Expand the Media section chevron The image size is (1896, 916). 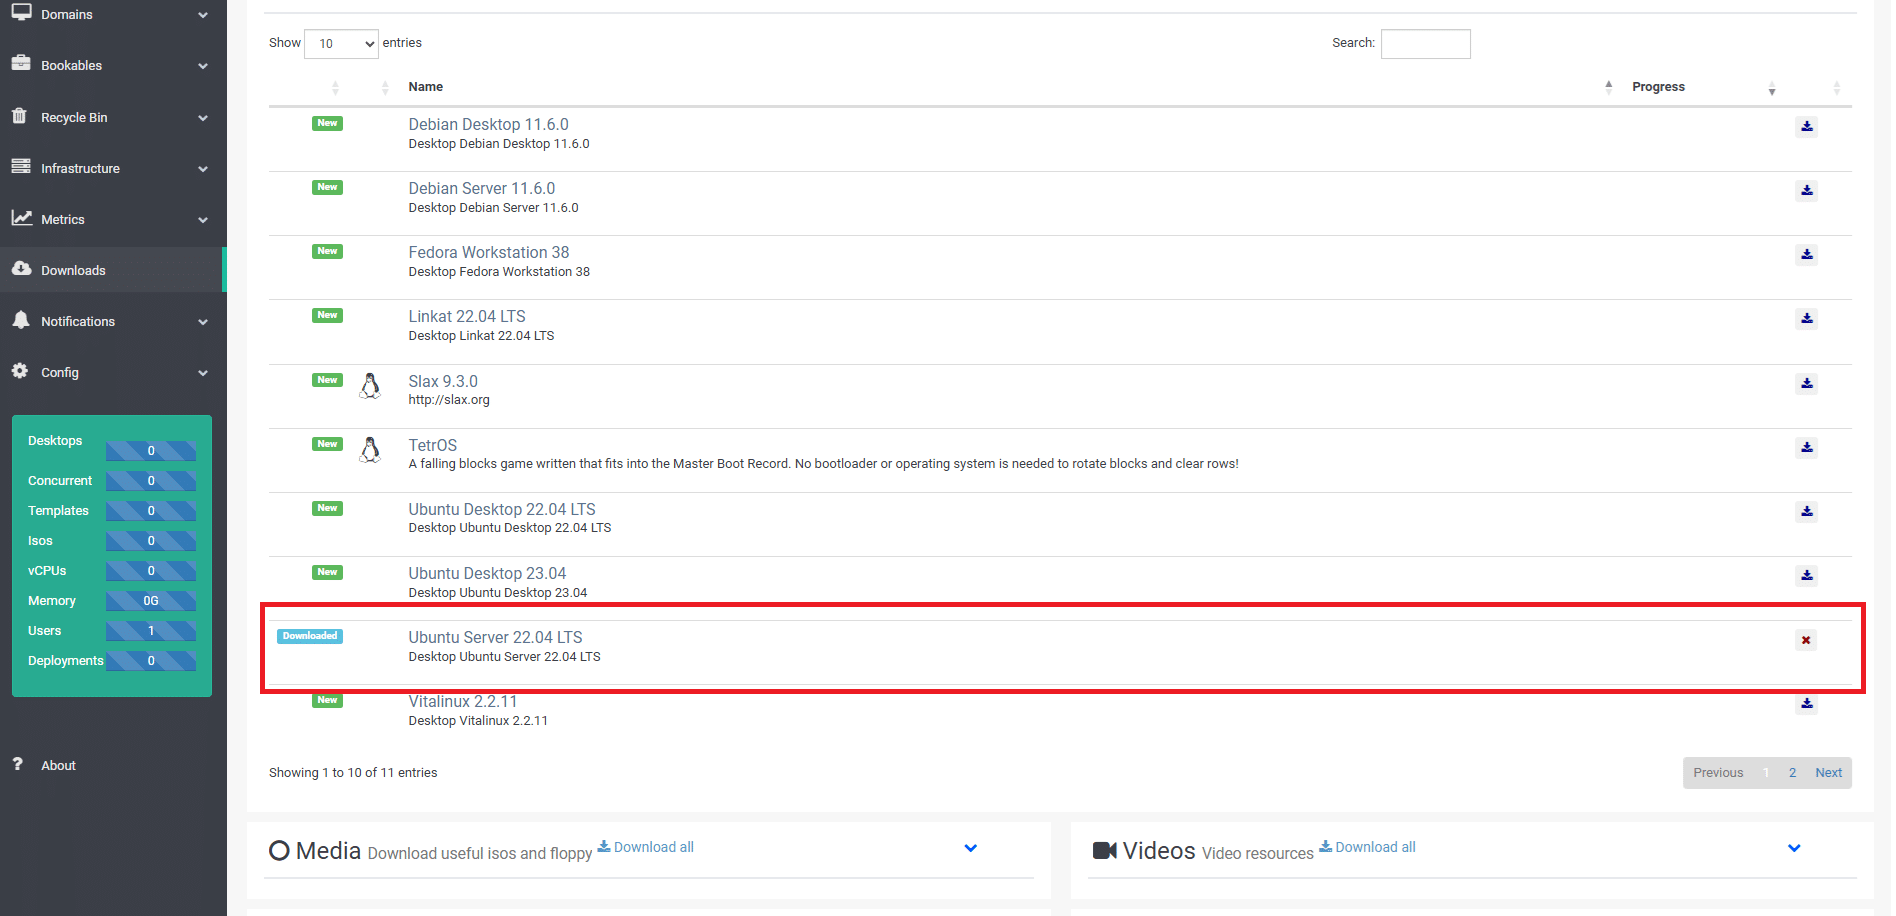[x=970, y=849]
